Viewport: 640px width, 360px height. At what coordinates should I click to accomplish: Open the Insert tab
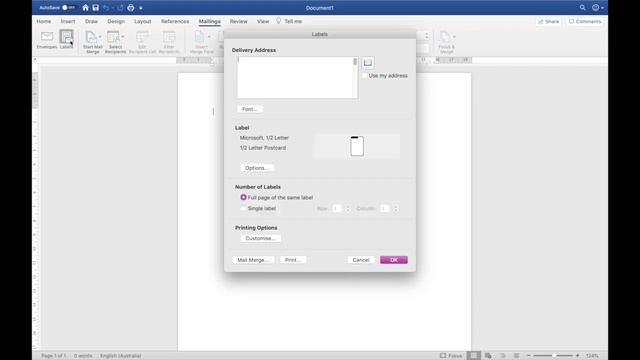[x=68, y=21]
